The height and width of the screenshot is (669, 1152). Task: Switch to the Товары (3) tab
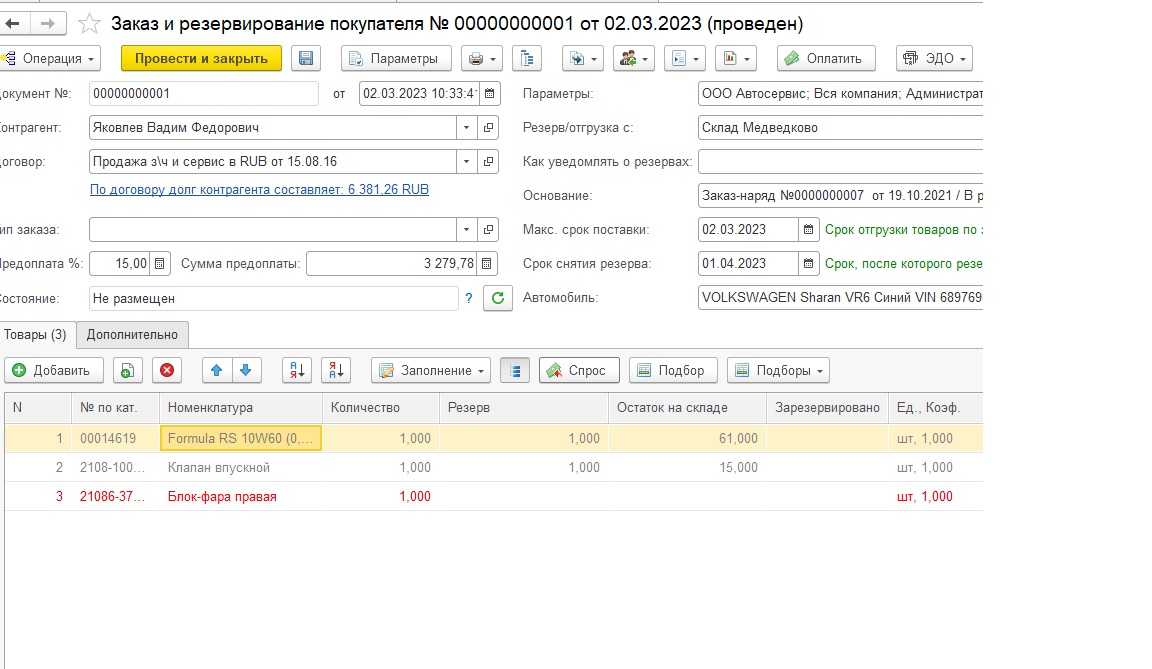pyautogui.click(x=35, y=335)
